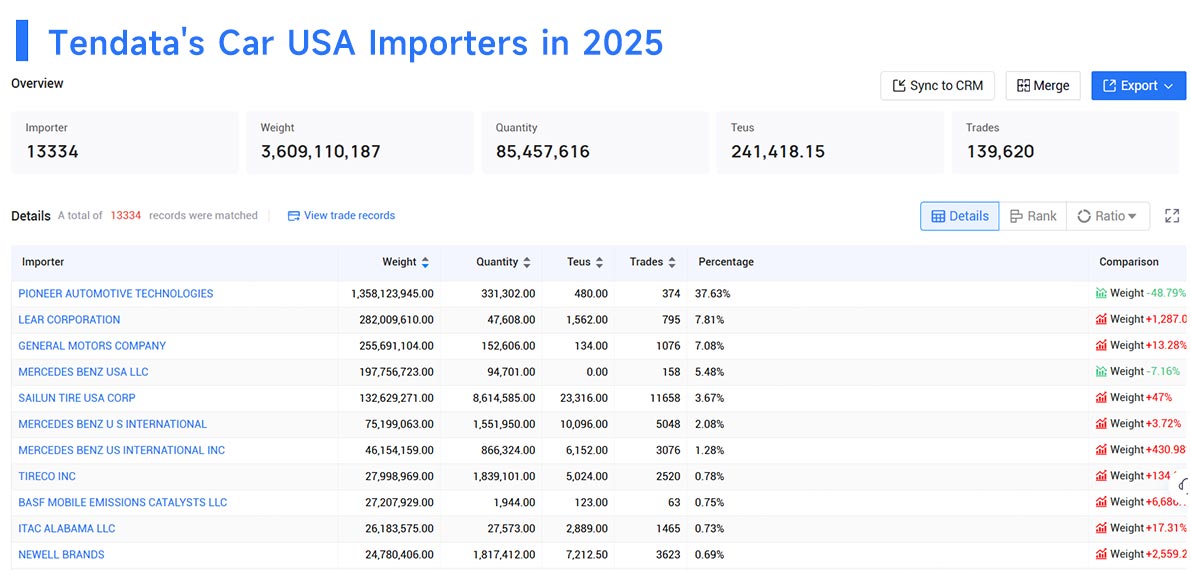Click the Overview heading
Image resolution: width=1190 pixels, height=571 pixels.
(x=37, y=84)
